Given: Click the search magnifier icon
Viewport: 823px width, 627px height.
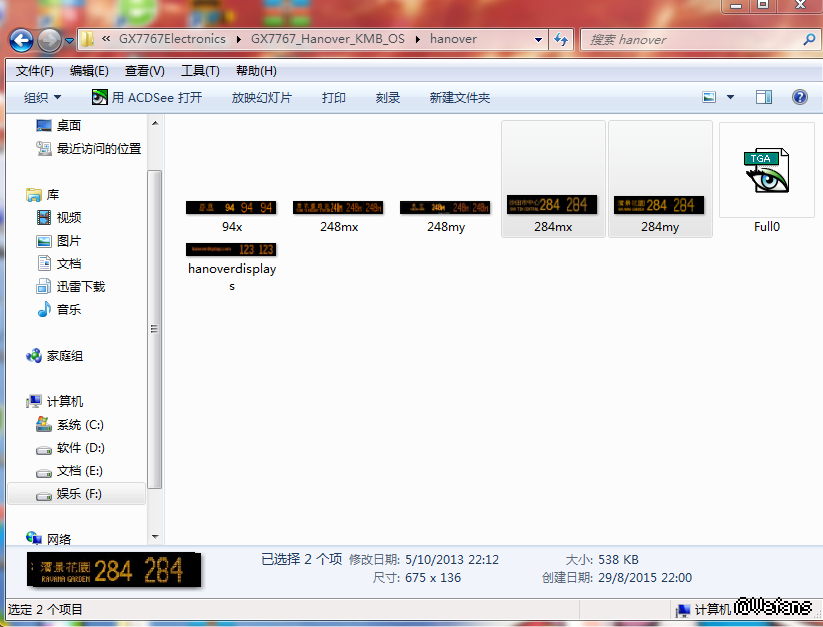Looking at the screenshot, I should point(809,39).
